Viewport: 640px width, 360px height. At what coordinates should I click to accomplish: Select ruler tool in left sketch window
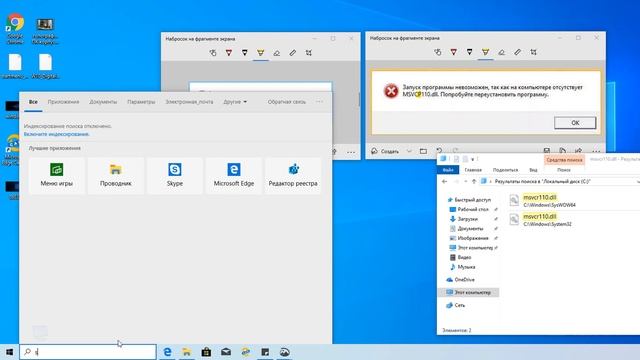293,53
